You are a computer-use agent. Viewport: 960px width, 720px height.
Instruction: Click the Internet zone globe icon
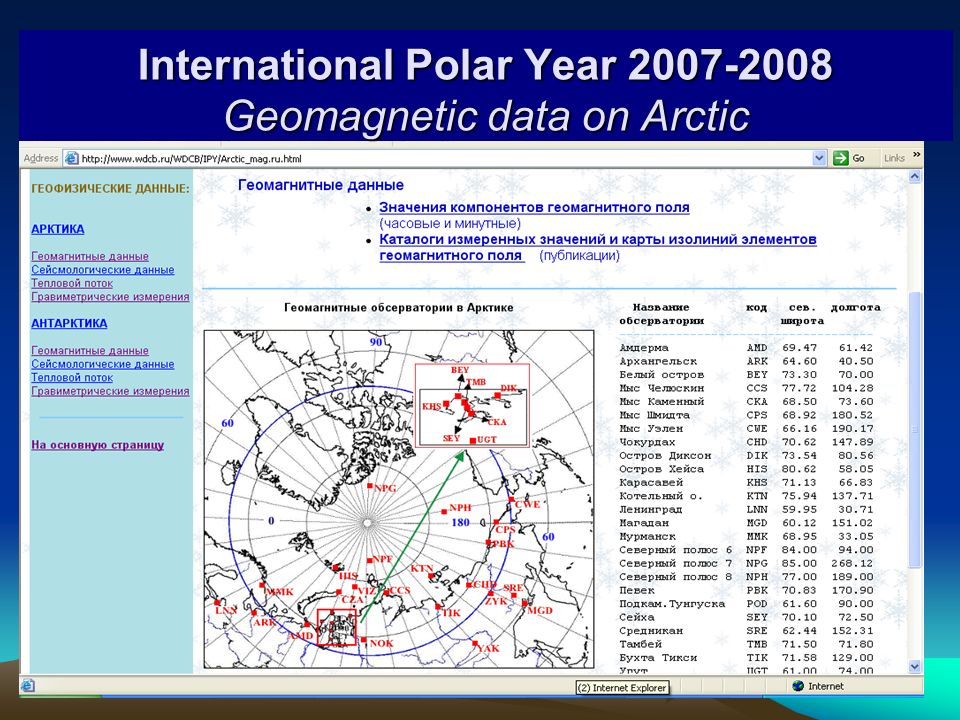(x=798, y=686)
